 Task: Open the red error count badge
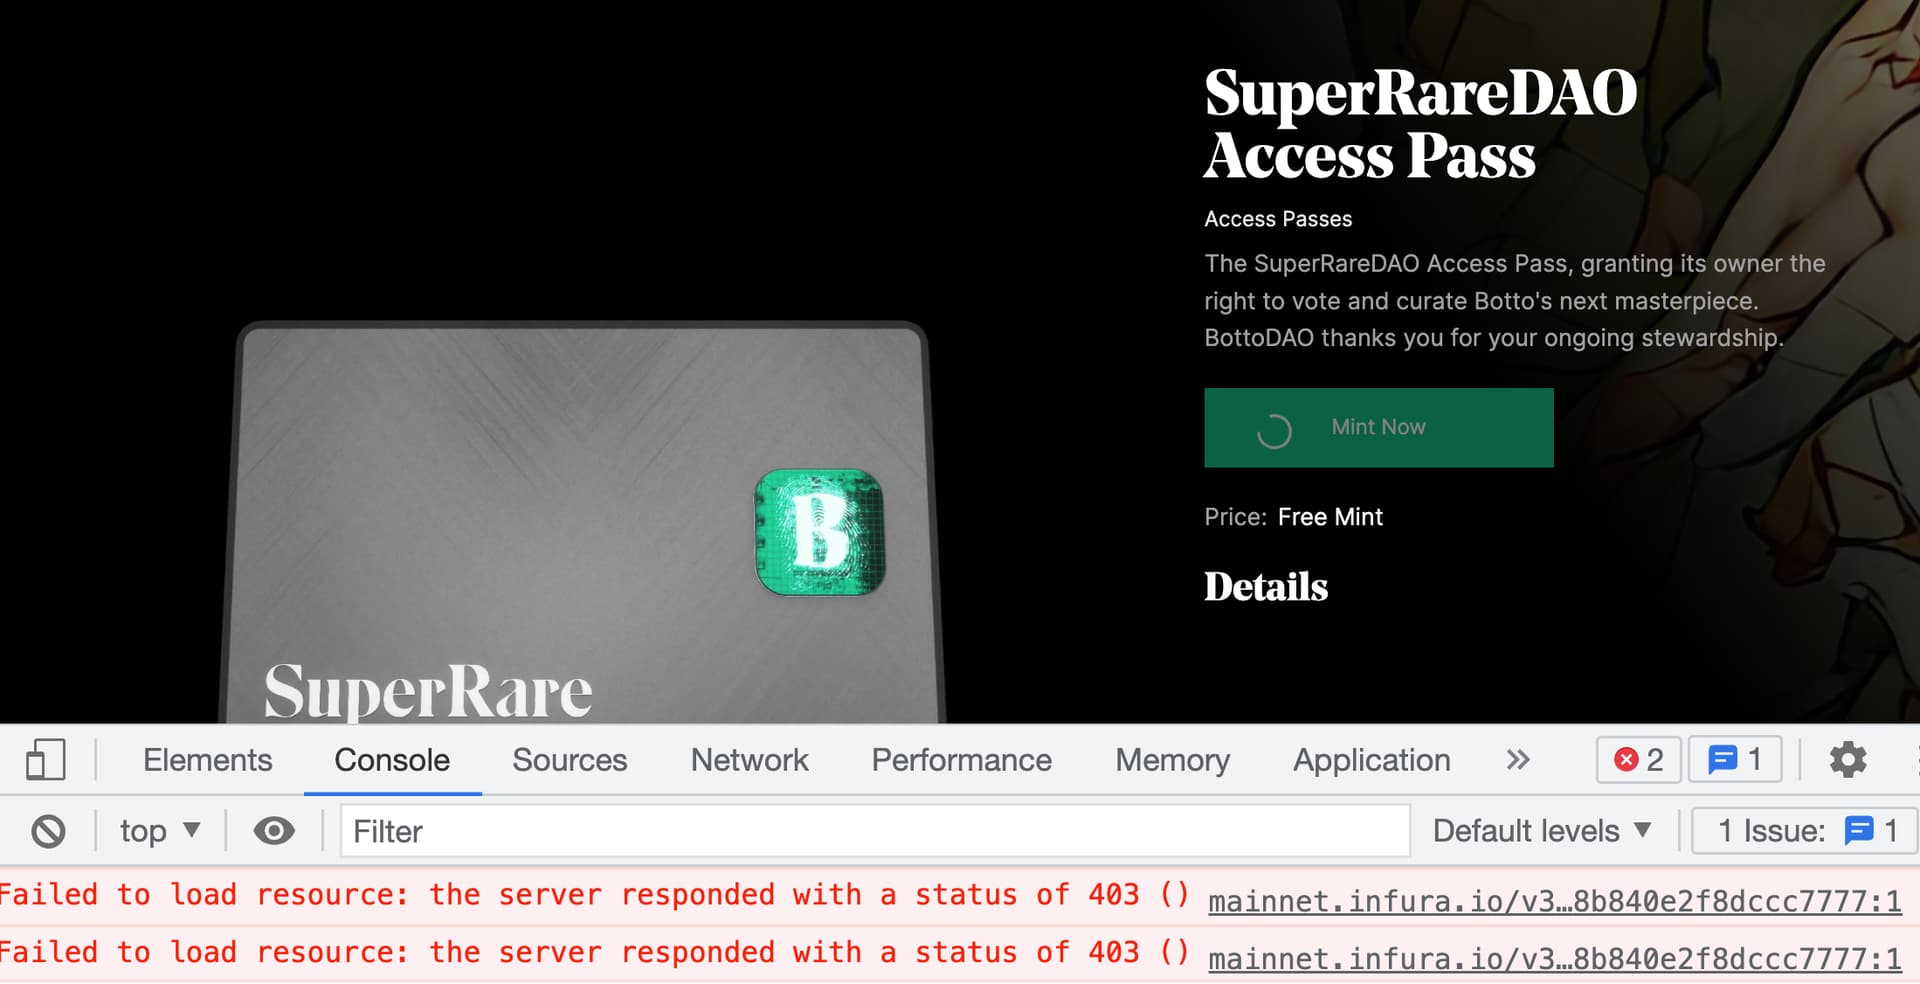pyautogui.click(x=1638, y=760)
